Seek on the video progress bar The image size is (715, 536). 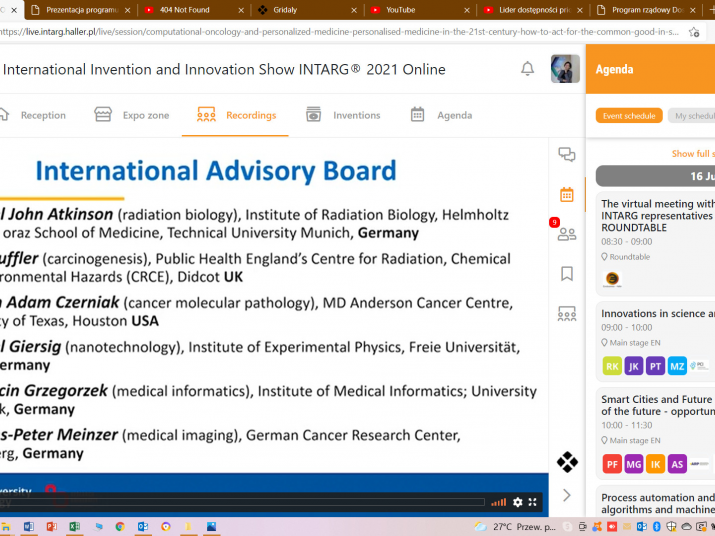point(240,502)
